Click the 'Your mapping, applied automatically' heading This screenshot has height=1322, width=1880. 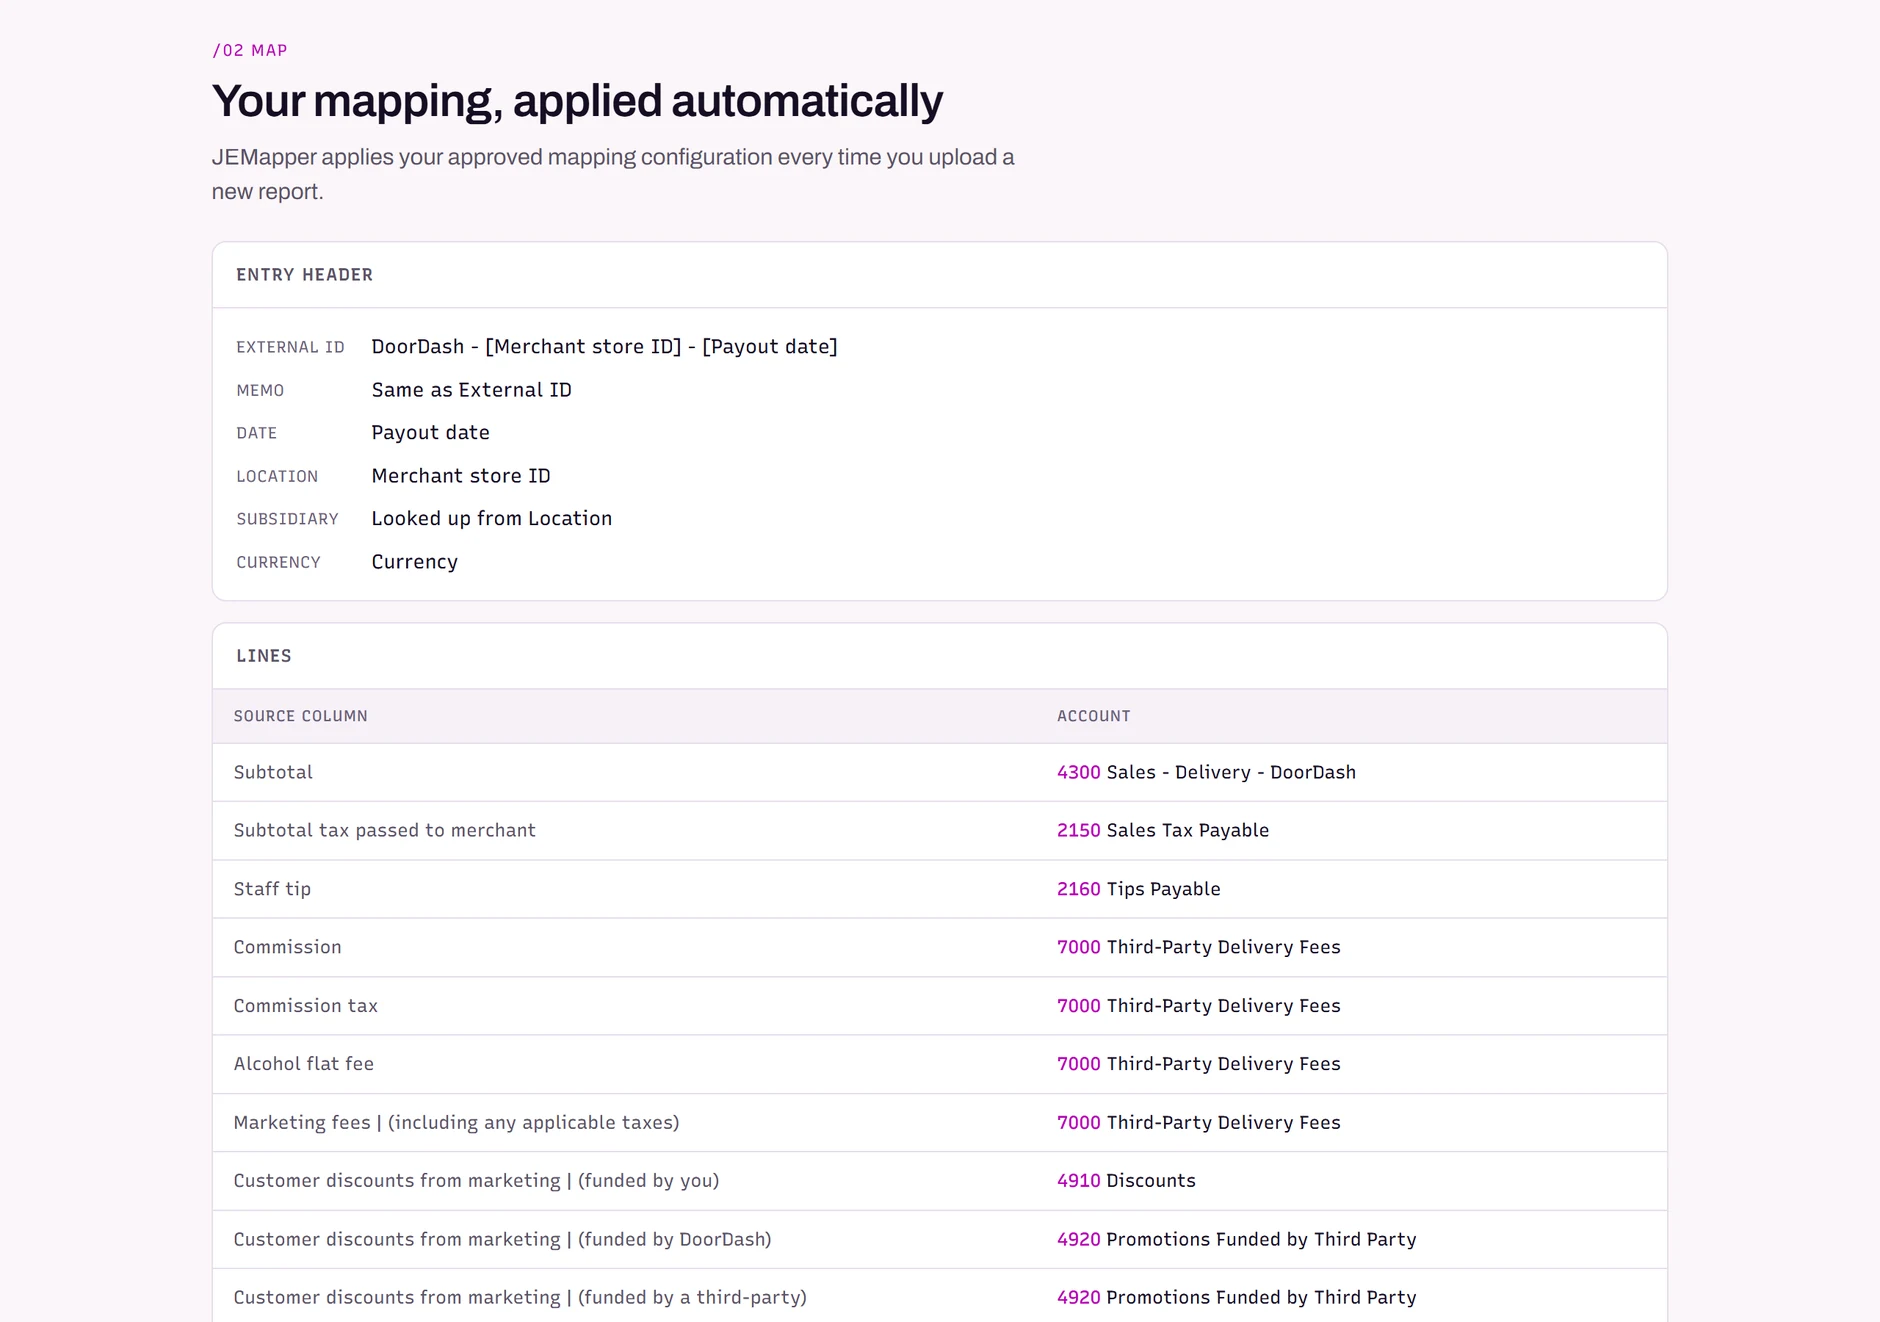pyautogui.click(x=577, y=101)
